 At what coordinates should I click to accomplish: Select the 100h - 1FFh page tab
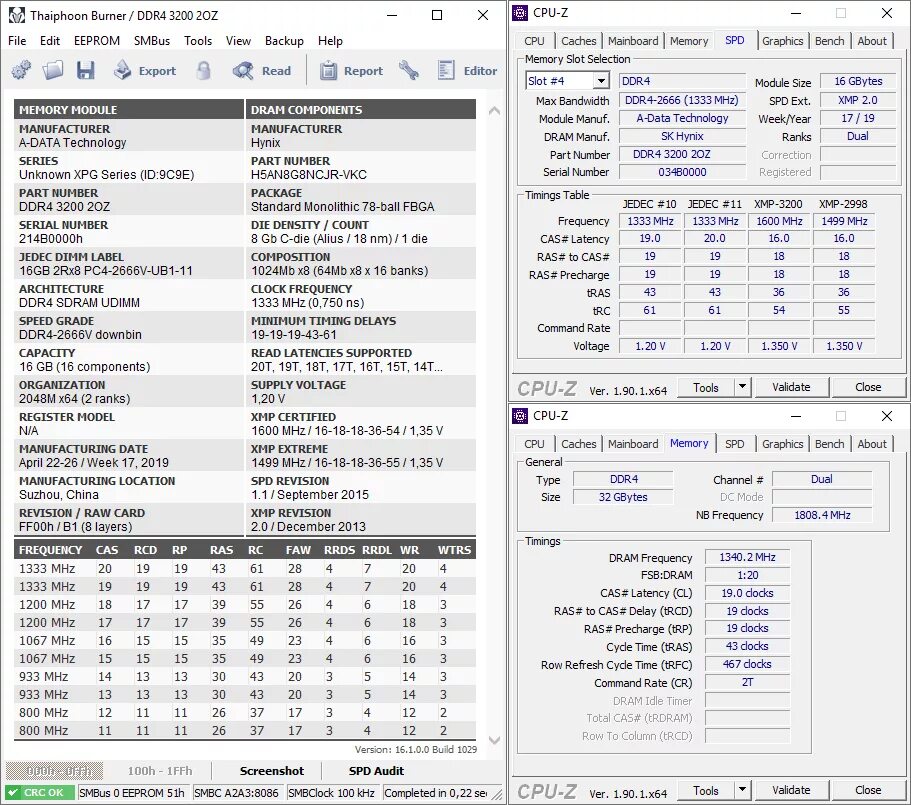(x=160, y=771)
